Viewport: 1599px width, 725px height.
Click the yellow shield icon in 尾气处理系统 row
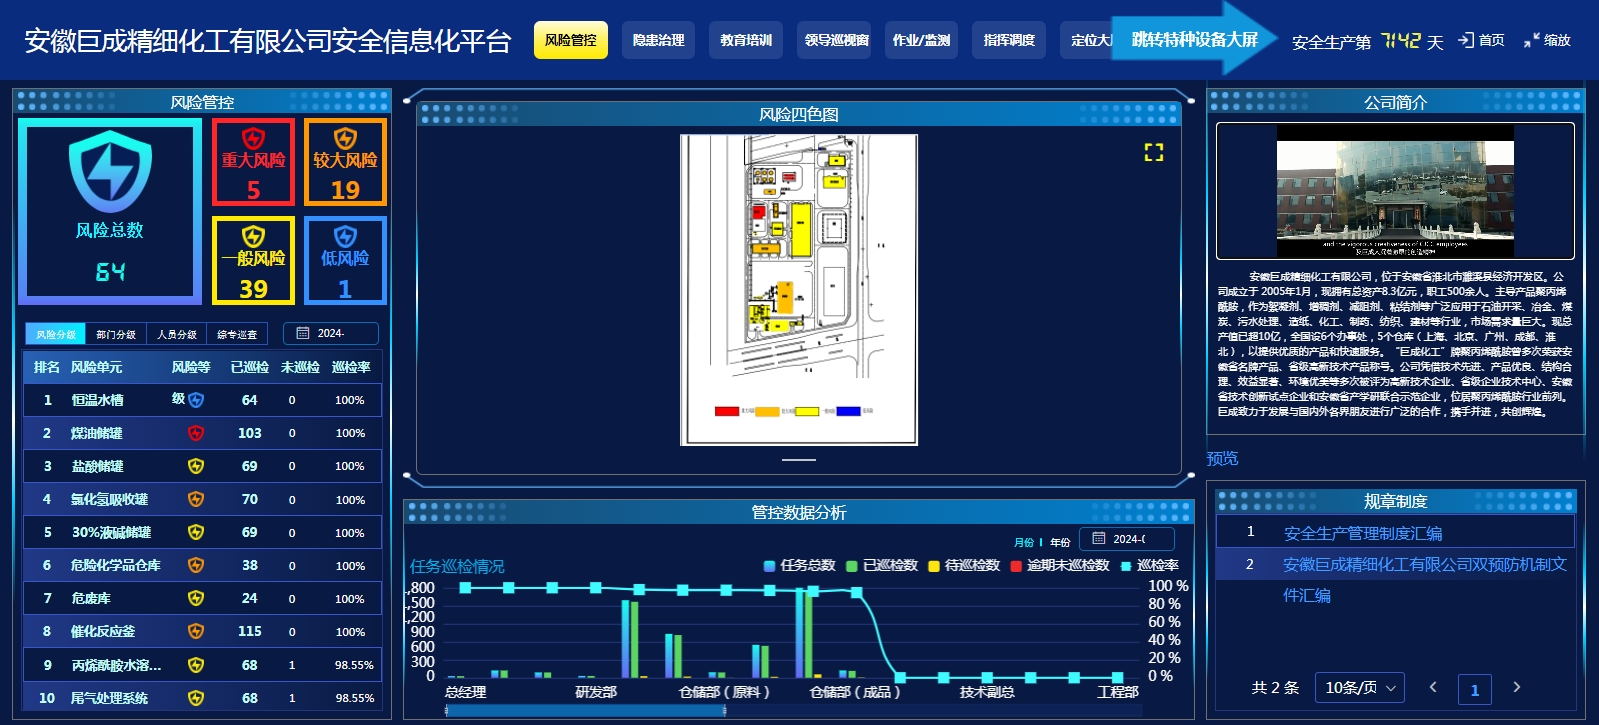[x=196, y=698]
